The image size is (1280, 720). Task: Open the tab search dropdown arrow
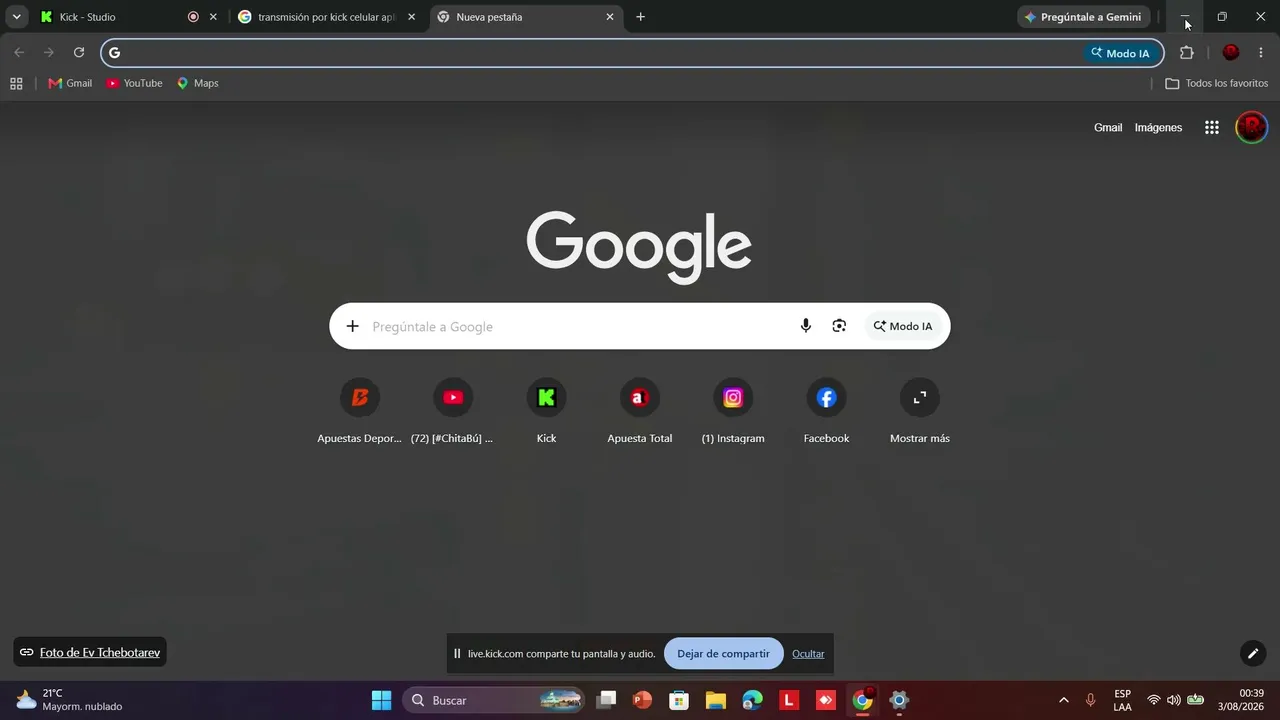click(x=16, y=17)
